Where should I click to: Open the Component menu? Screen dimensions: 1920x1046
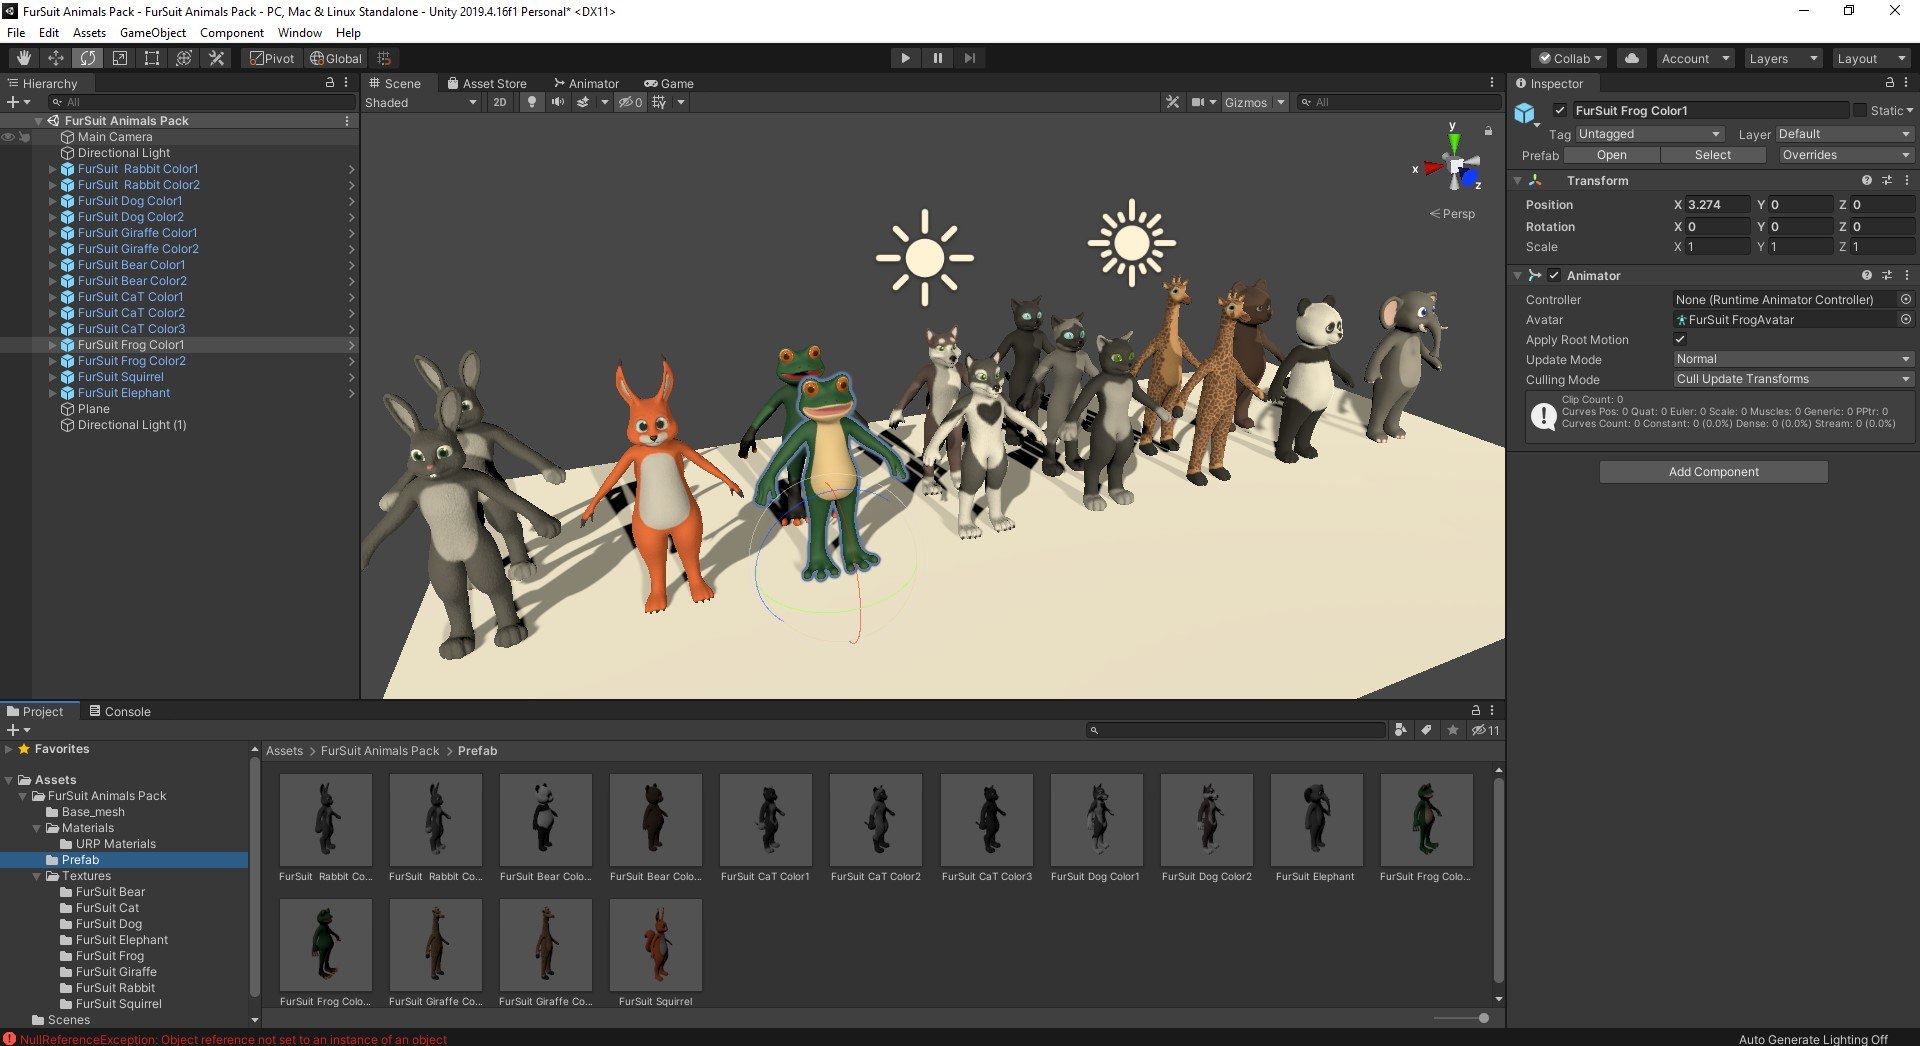[x=232, y=33]
